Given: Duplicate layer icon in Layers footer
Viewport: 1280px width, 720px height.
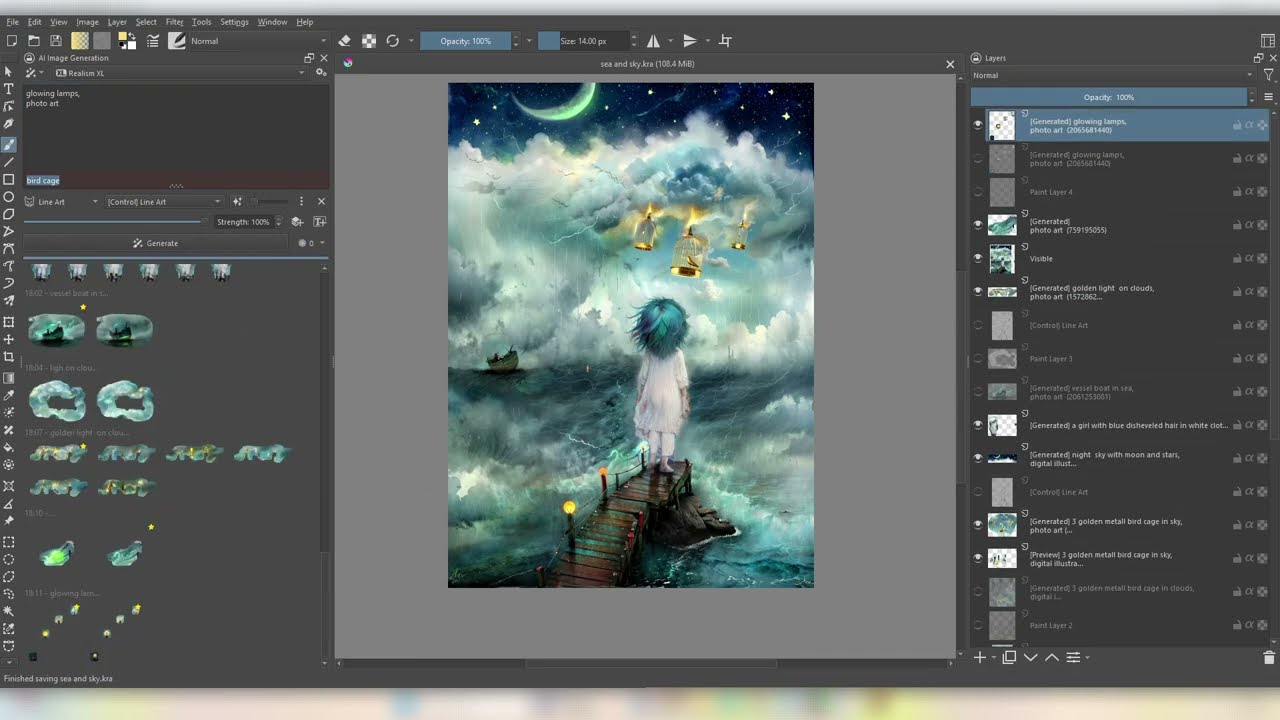Looking at the screenshot, I should (x=1009, y=657).
